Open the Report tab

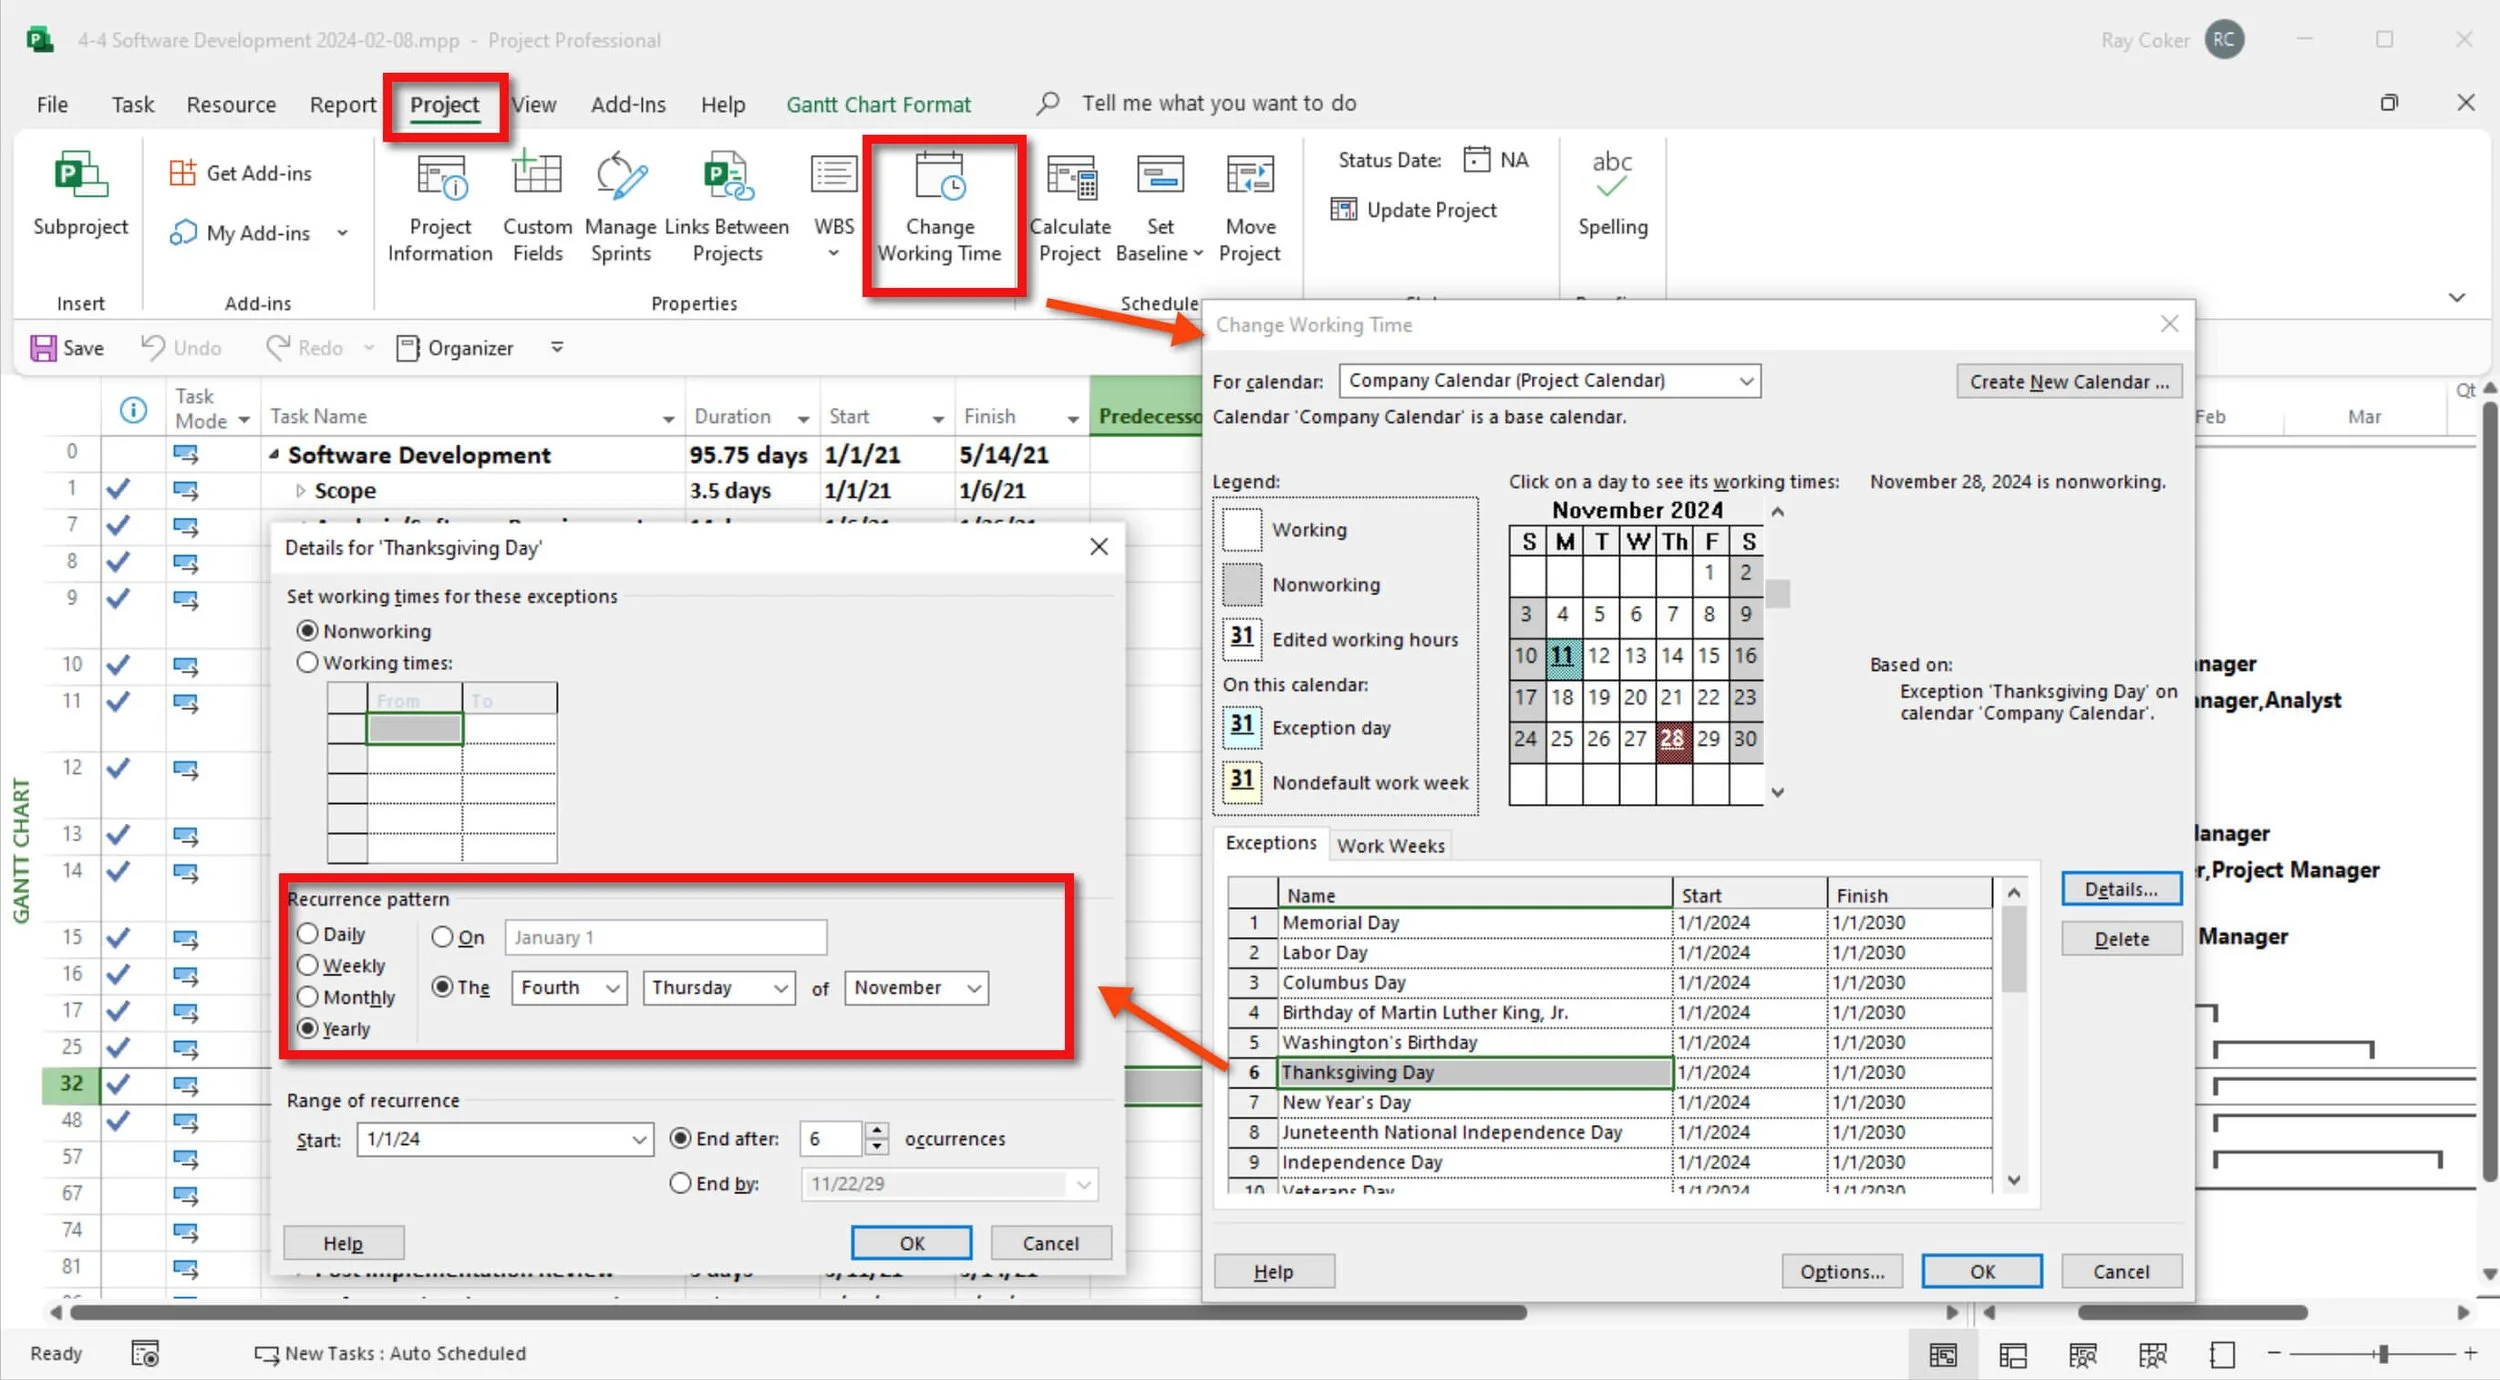(342, 105)
